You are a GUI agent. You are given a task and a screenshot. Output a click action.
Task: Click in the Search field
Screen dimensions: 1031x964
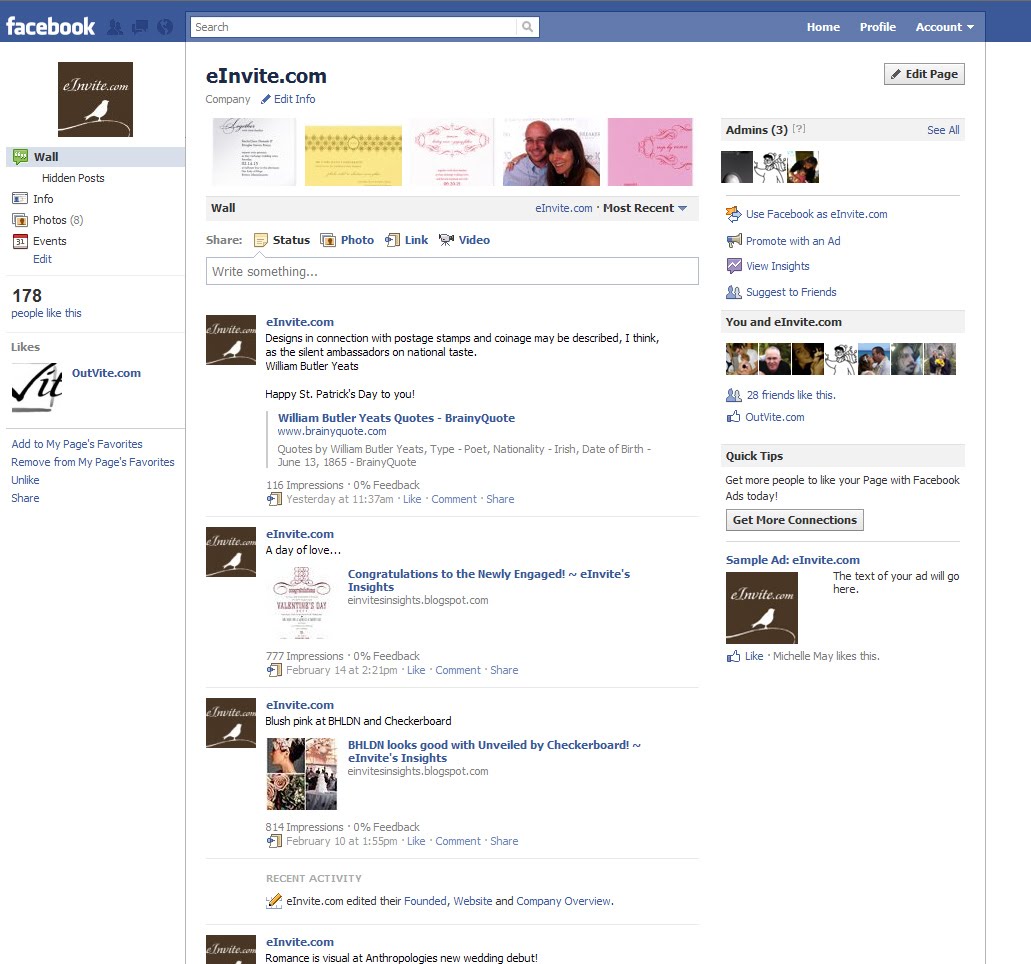click(x=354, y=27)
